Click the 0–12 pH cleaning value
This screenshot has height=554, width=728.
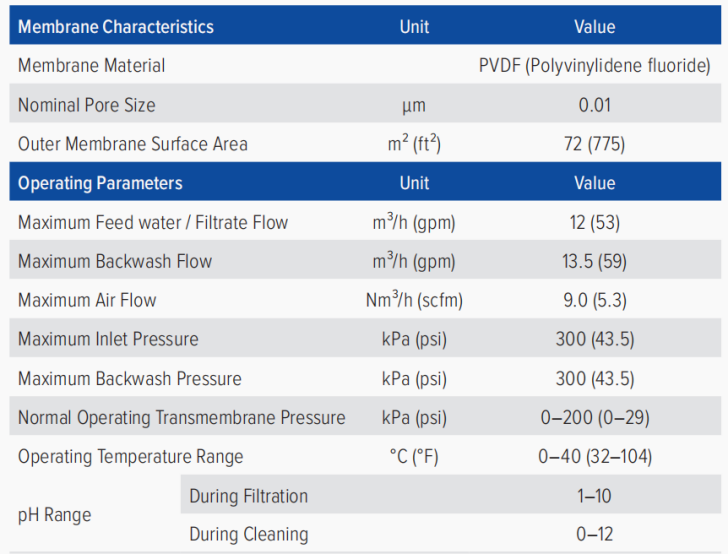pyautogui.click(x=595, y=535)
